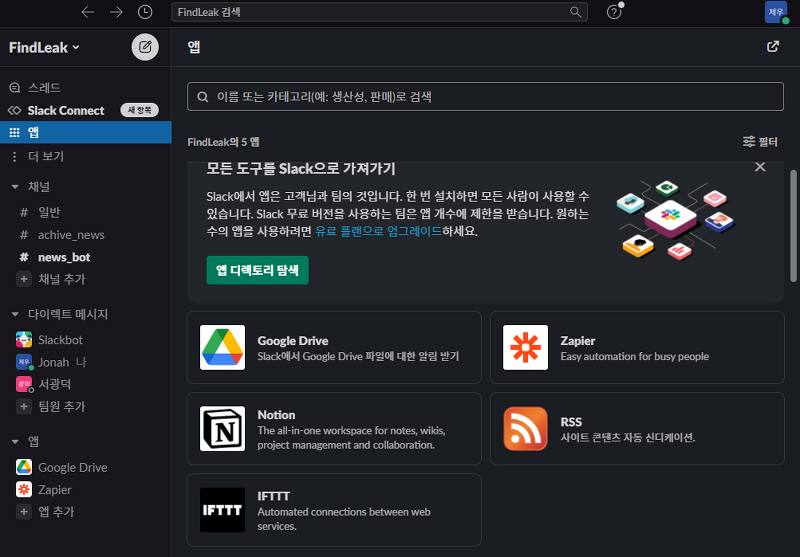Open Google Drive app in sidebar

86,467
